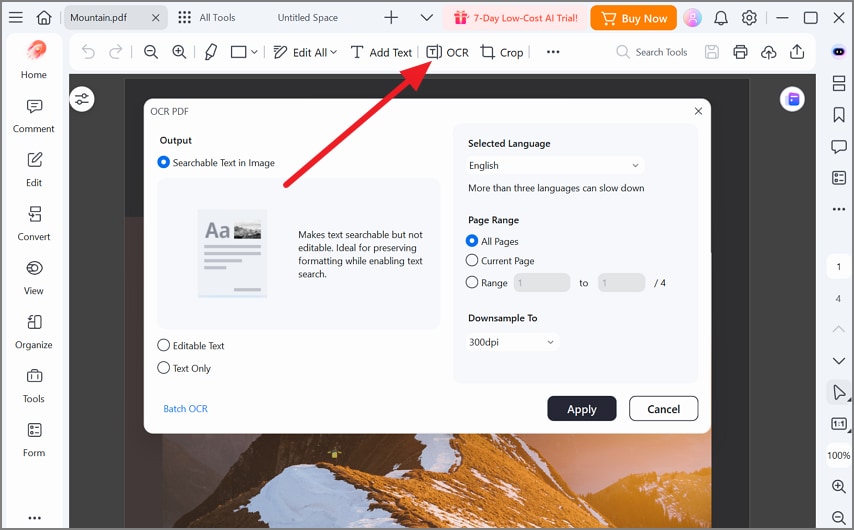Open Tools in sidebar
This screenshot has width=854, height=530.
pyautogui.click(x=34, y=386)
